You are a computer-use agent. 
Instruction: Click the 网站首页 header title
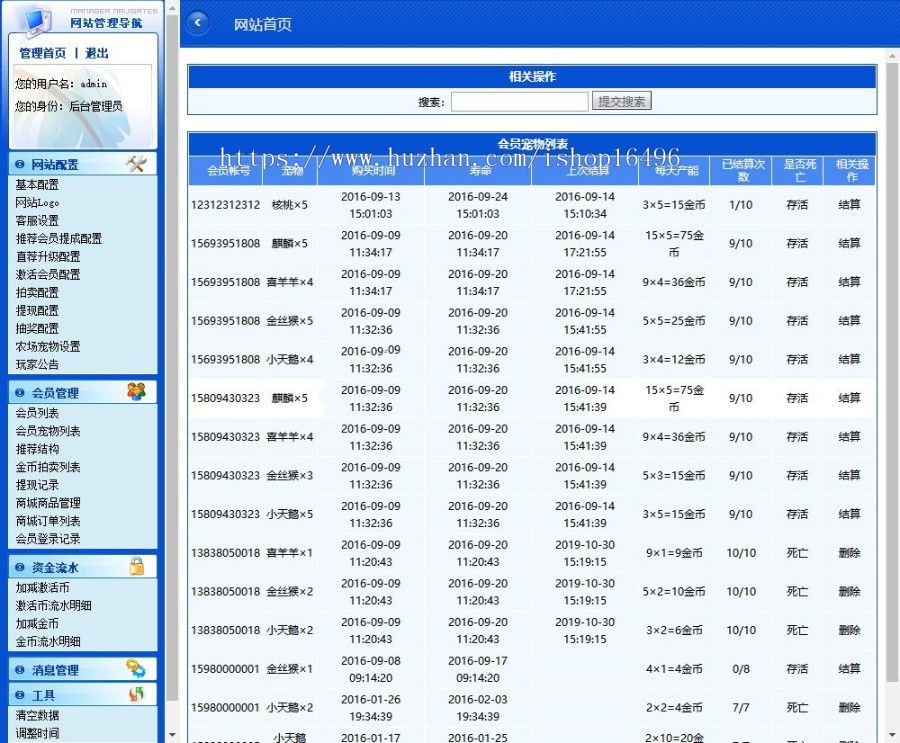[x=262, y=25]
